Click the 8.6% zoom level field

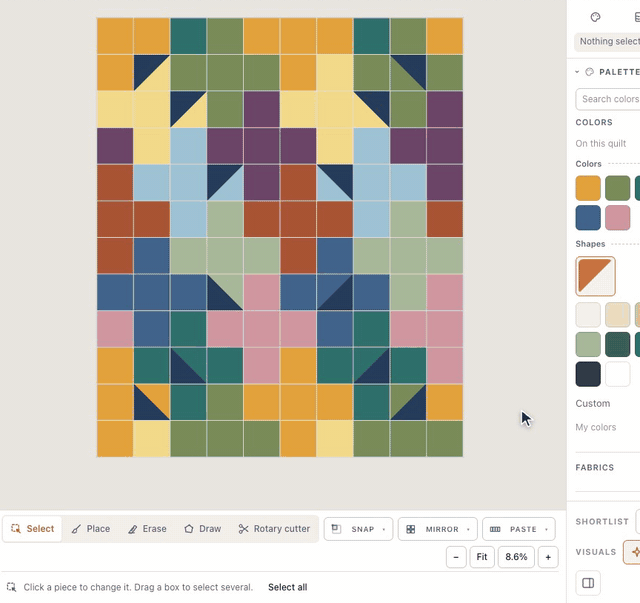coord(516,557)
